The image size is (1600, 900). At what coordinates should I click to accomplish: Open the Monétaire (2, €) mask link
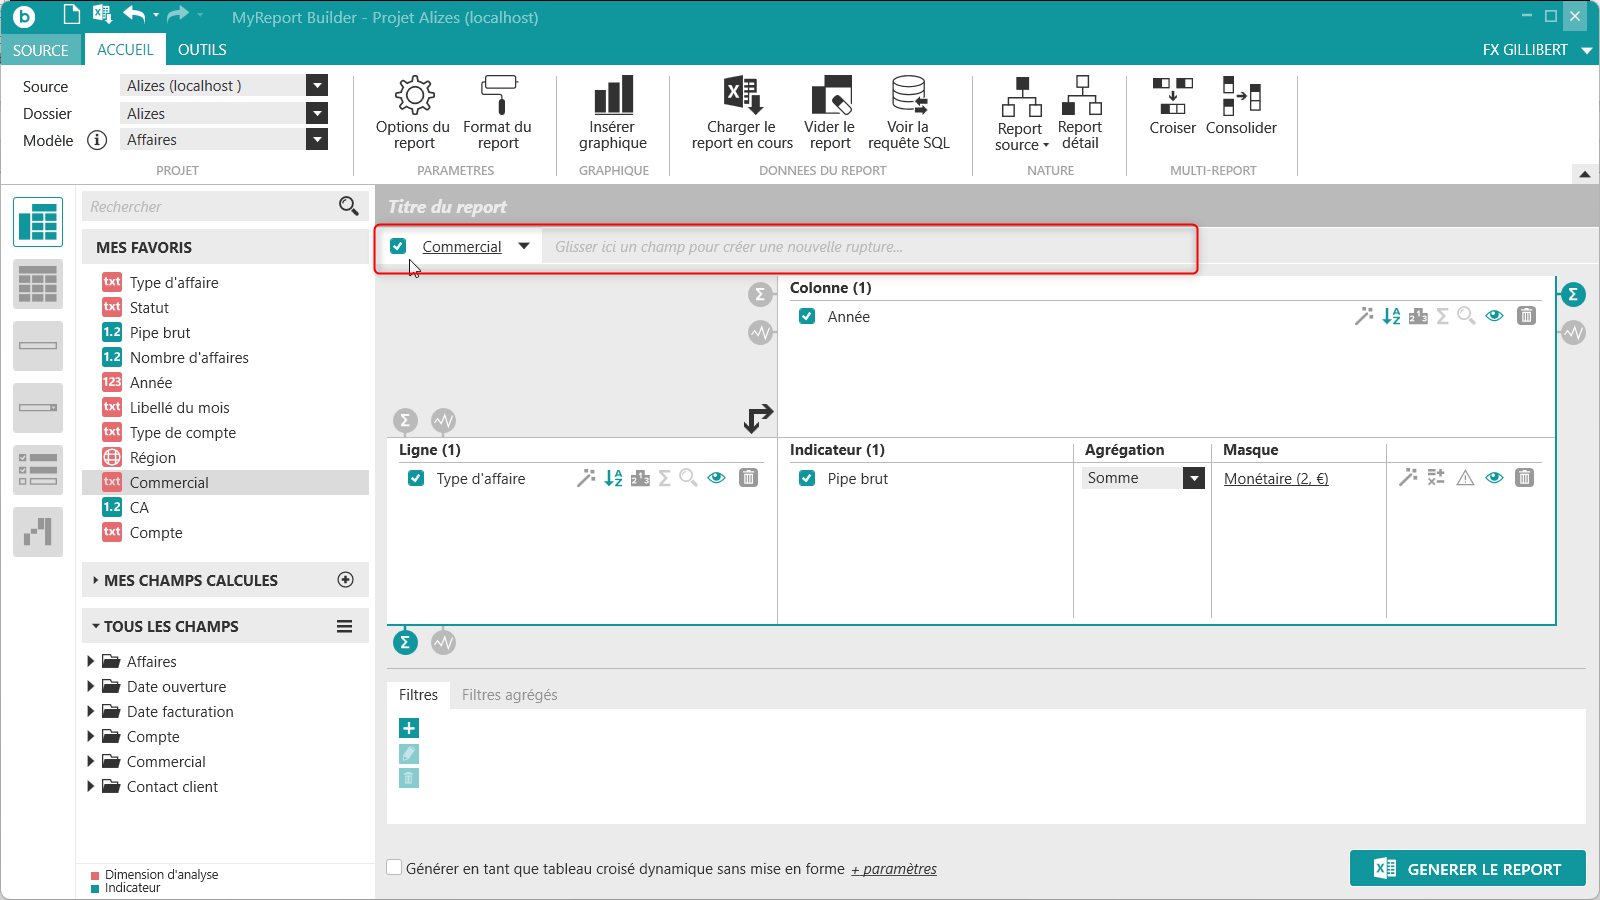pos(1276,479)
